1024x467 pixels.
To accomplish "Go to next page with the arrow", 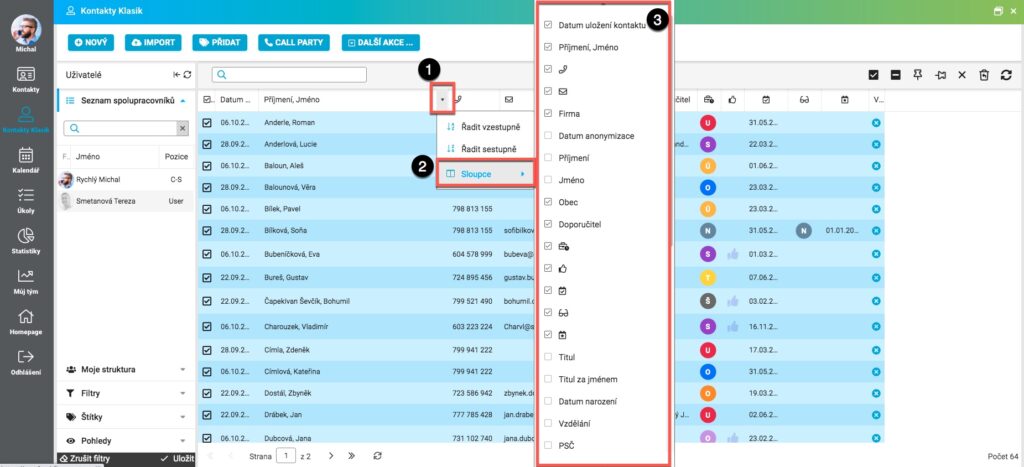I will 331,455.
